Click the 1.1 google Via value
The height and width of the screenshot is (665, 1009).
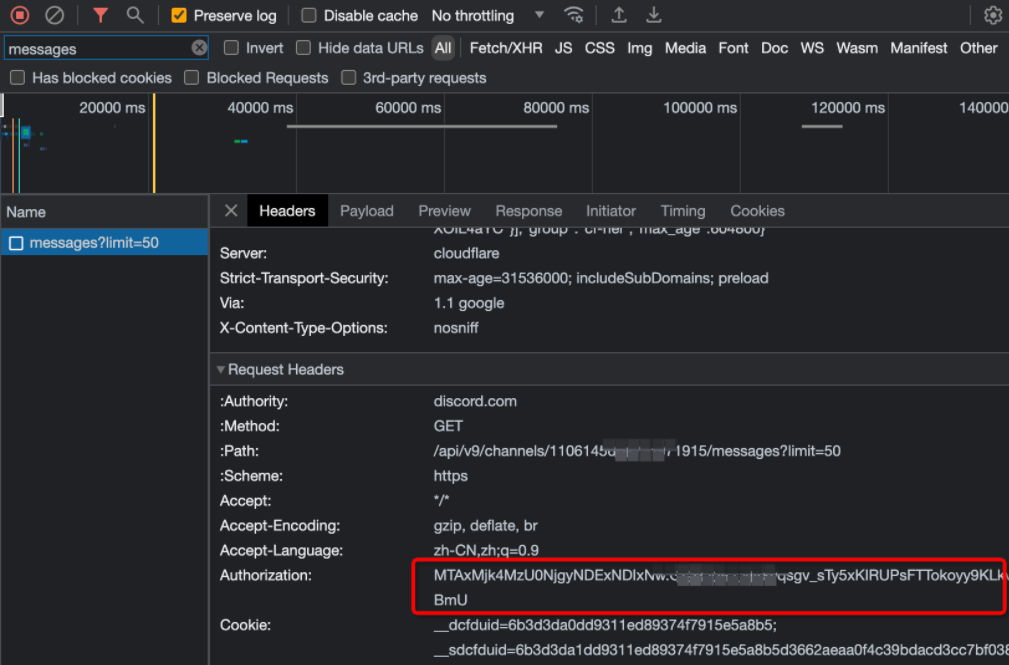point(469,303)
